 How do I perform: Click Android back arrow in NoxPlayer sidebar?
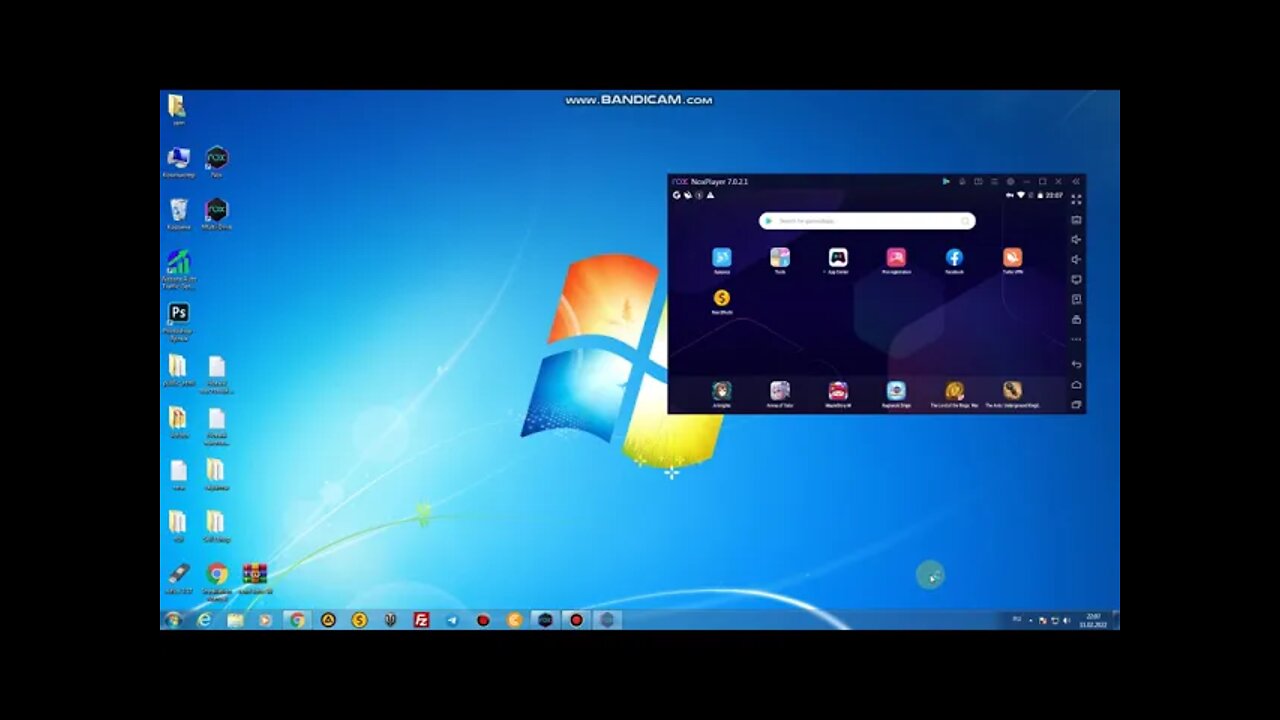coord(1076,365)
